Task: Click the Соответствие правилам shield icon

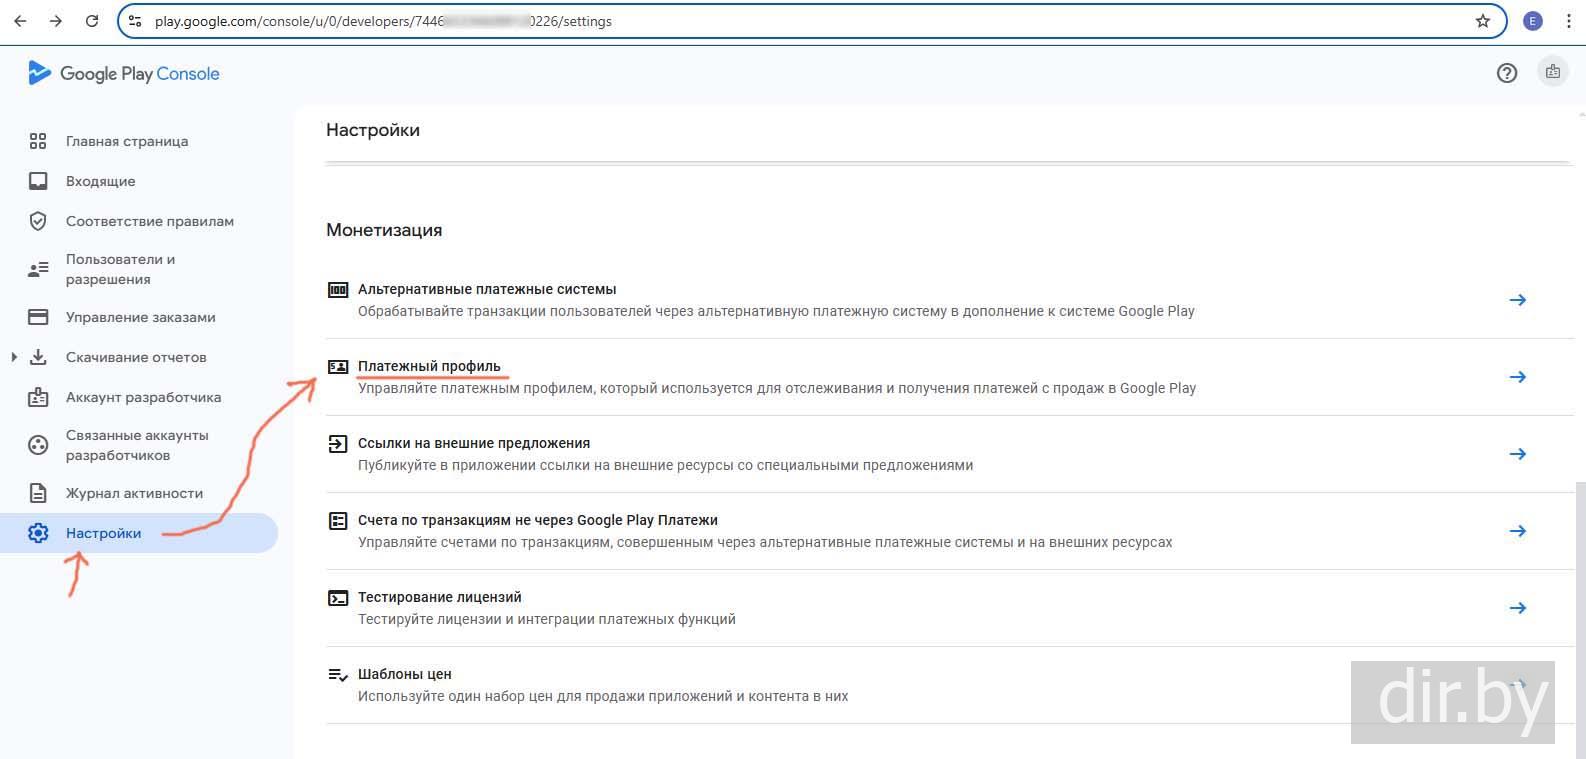Action: tap(38, 221)
